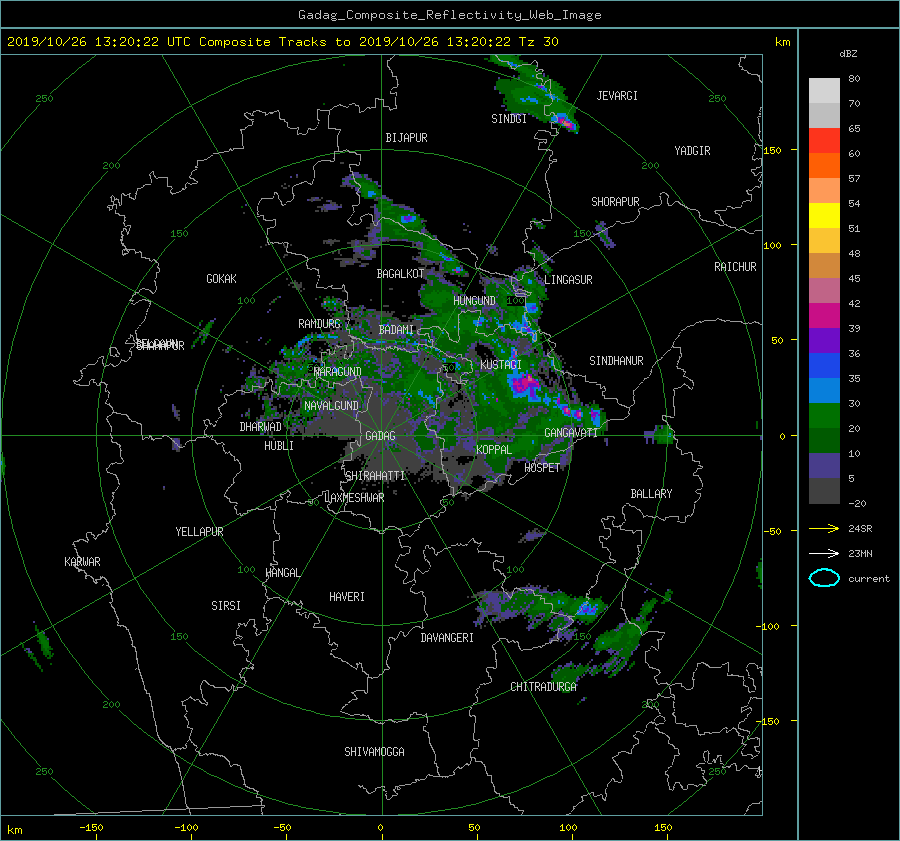
Task: Click the LAXMESHWAR city label
Action: pyautogui.click(x=354, y=498)
